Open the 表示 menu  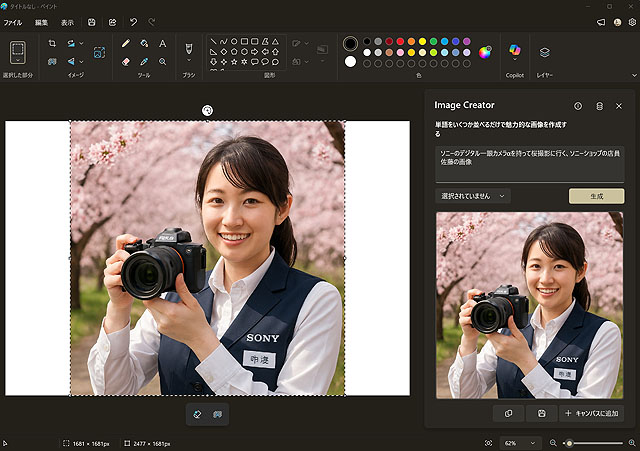point(67,21)
